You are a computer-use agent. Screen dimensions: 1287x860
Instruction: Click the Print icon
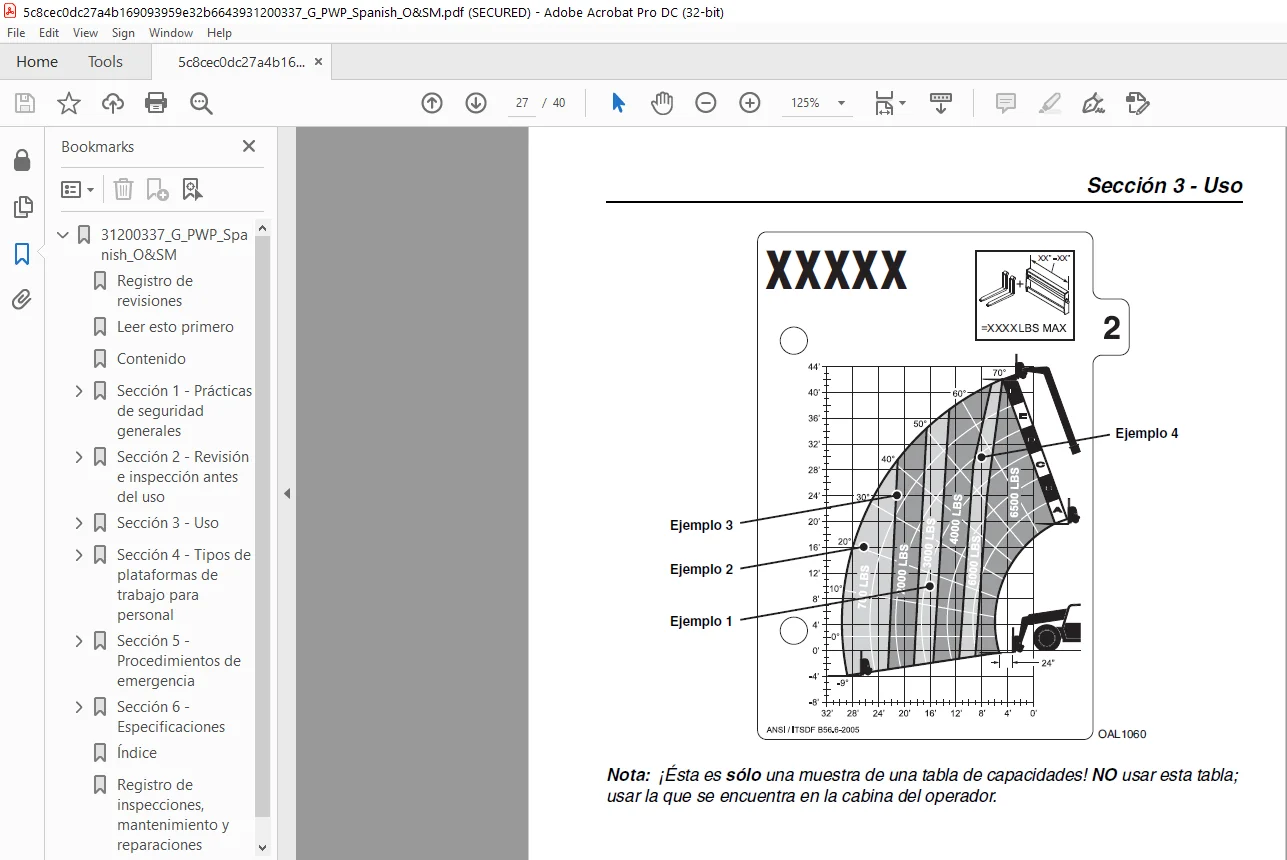(x=156, y=103)
